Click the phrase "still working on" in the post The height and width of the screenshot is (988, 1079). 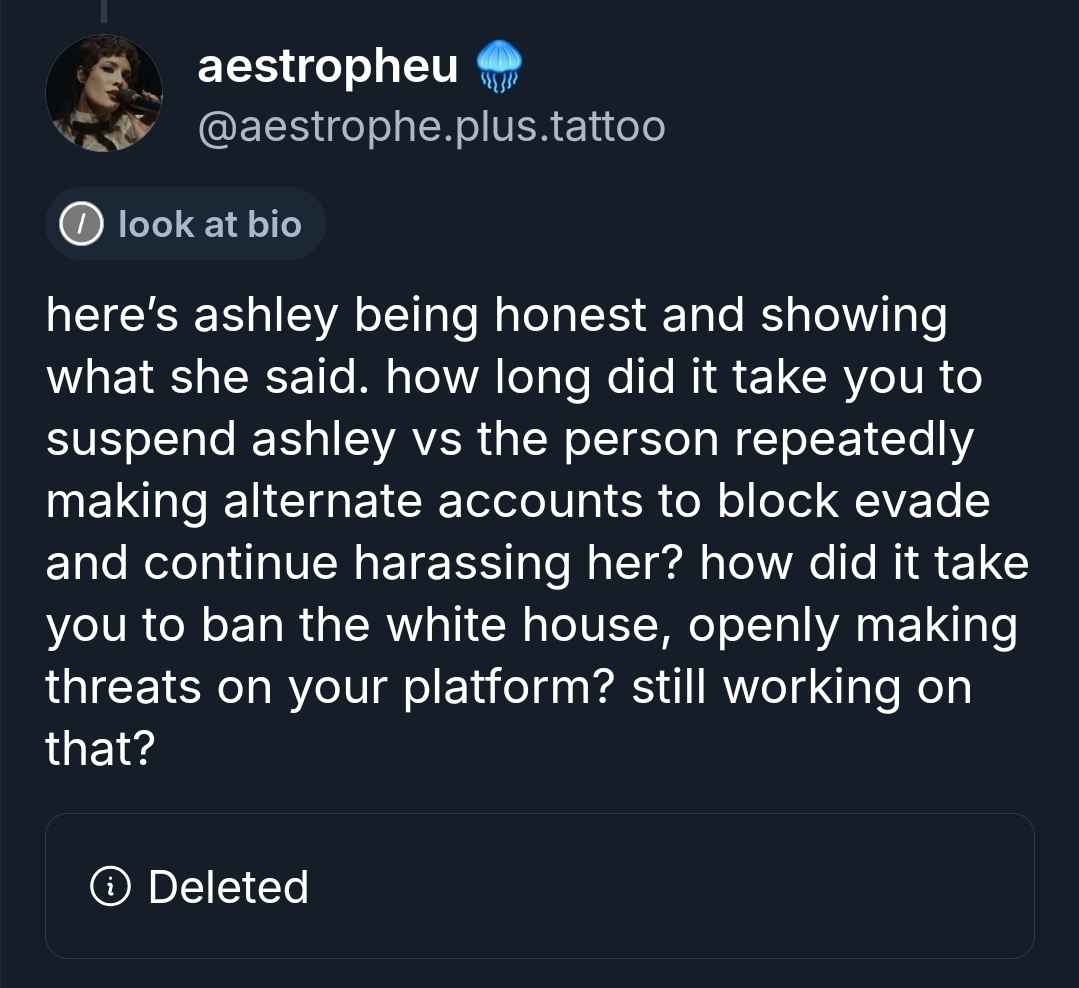point(801,687)
